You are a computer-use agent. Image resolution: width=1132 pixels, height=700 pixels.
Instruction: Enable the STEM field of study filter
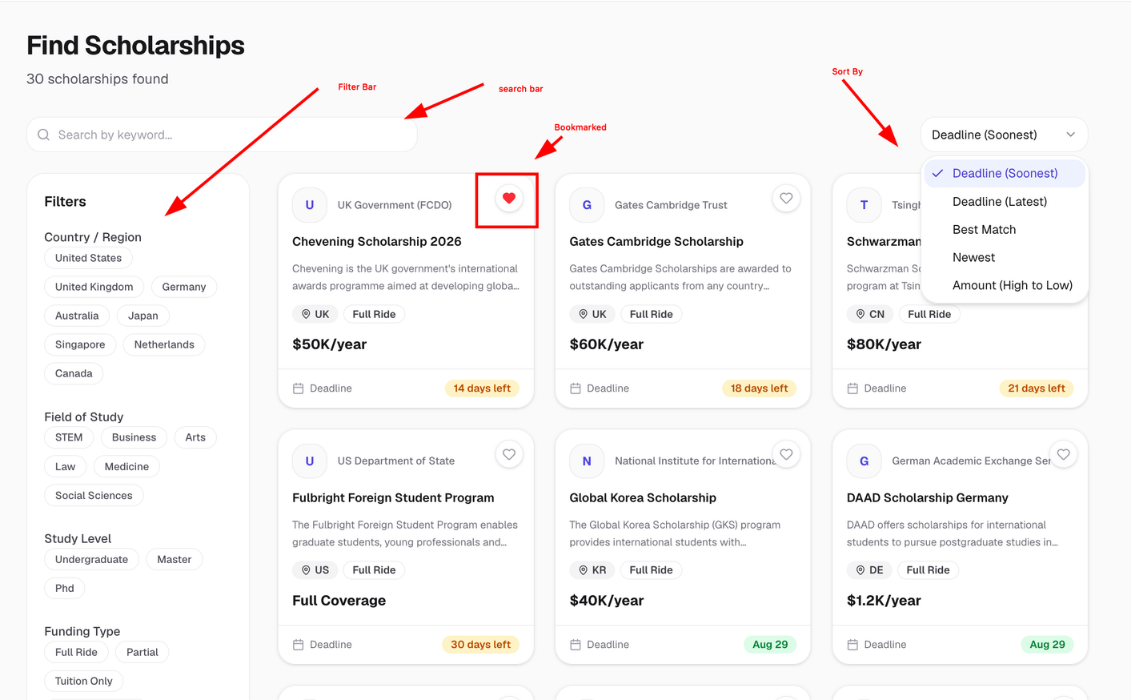[69, 438]
